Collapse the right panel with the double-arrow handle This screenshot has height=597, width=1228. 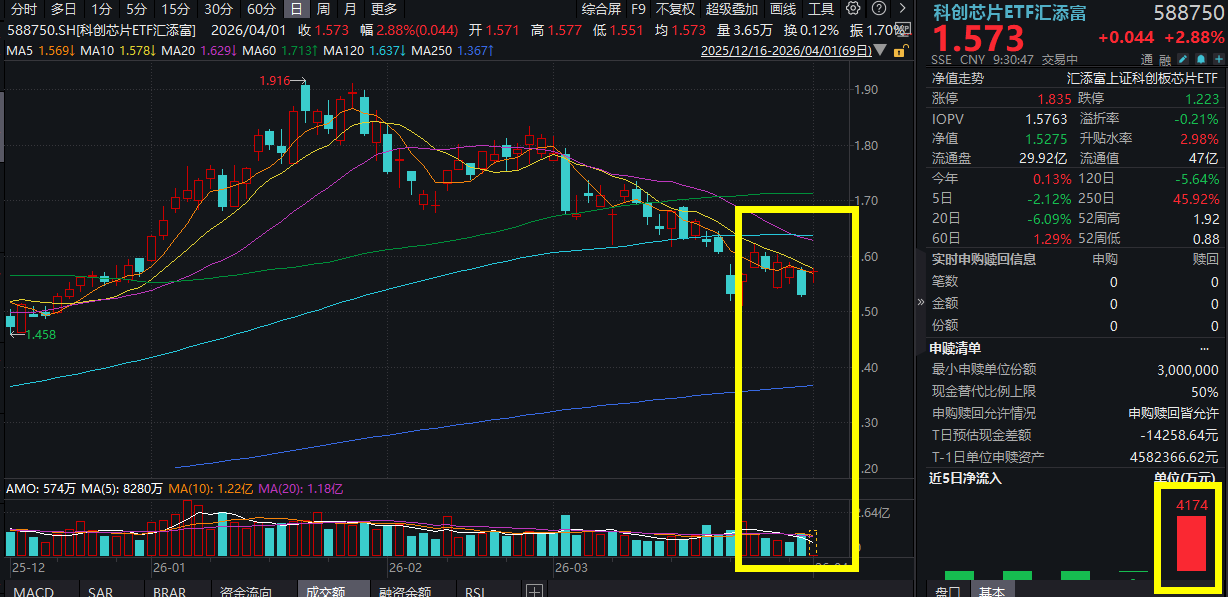pyautogui.click(x=919, y=303)
